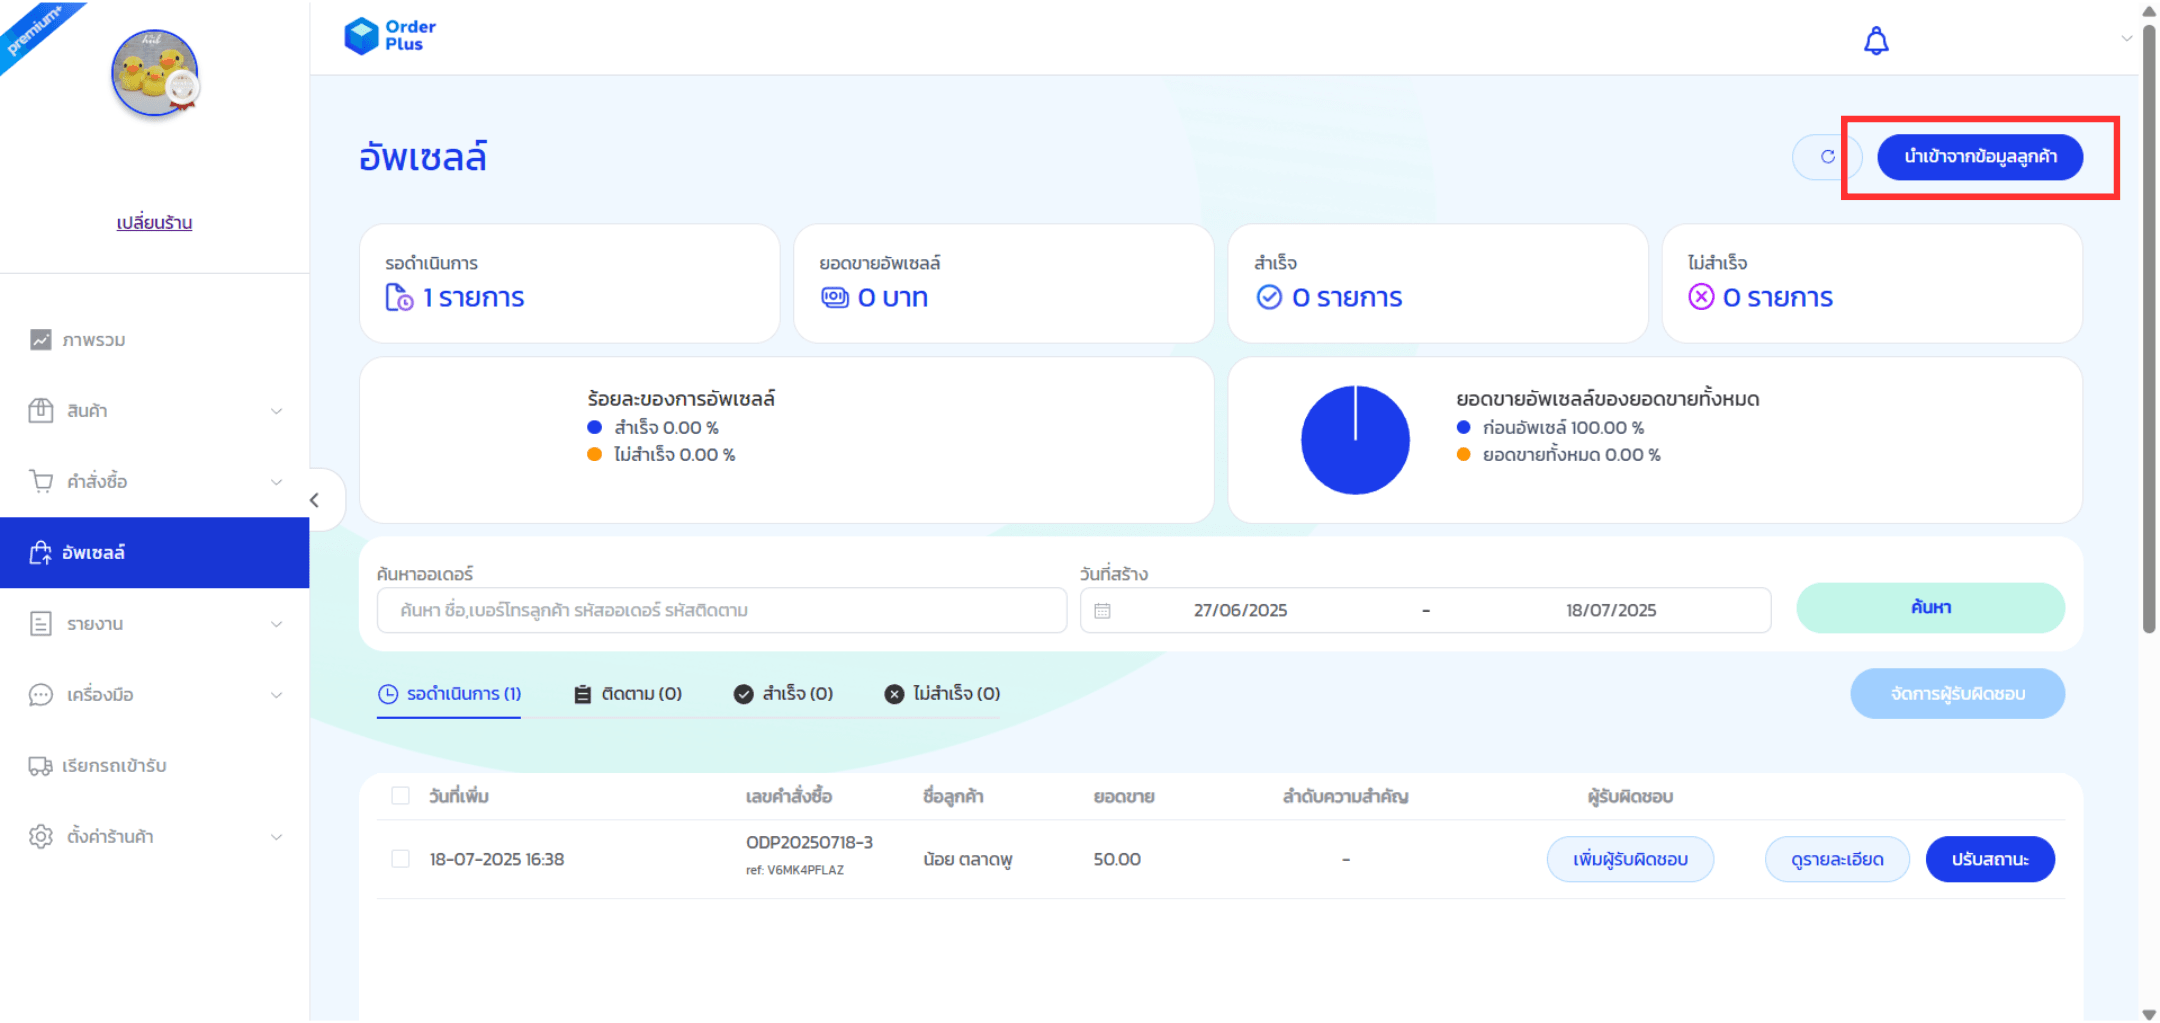Expand the คำสั่งซื้อ menu chevron
2160x1023 pixels.
(x=277, y=482)
